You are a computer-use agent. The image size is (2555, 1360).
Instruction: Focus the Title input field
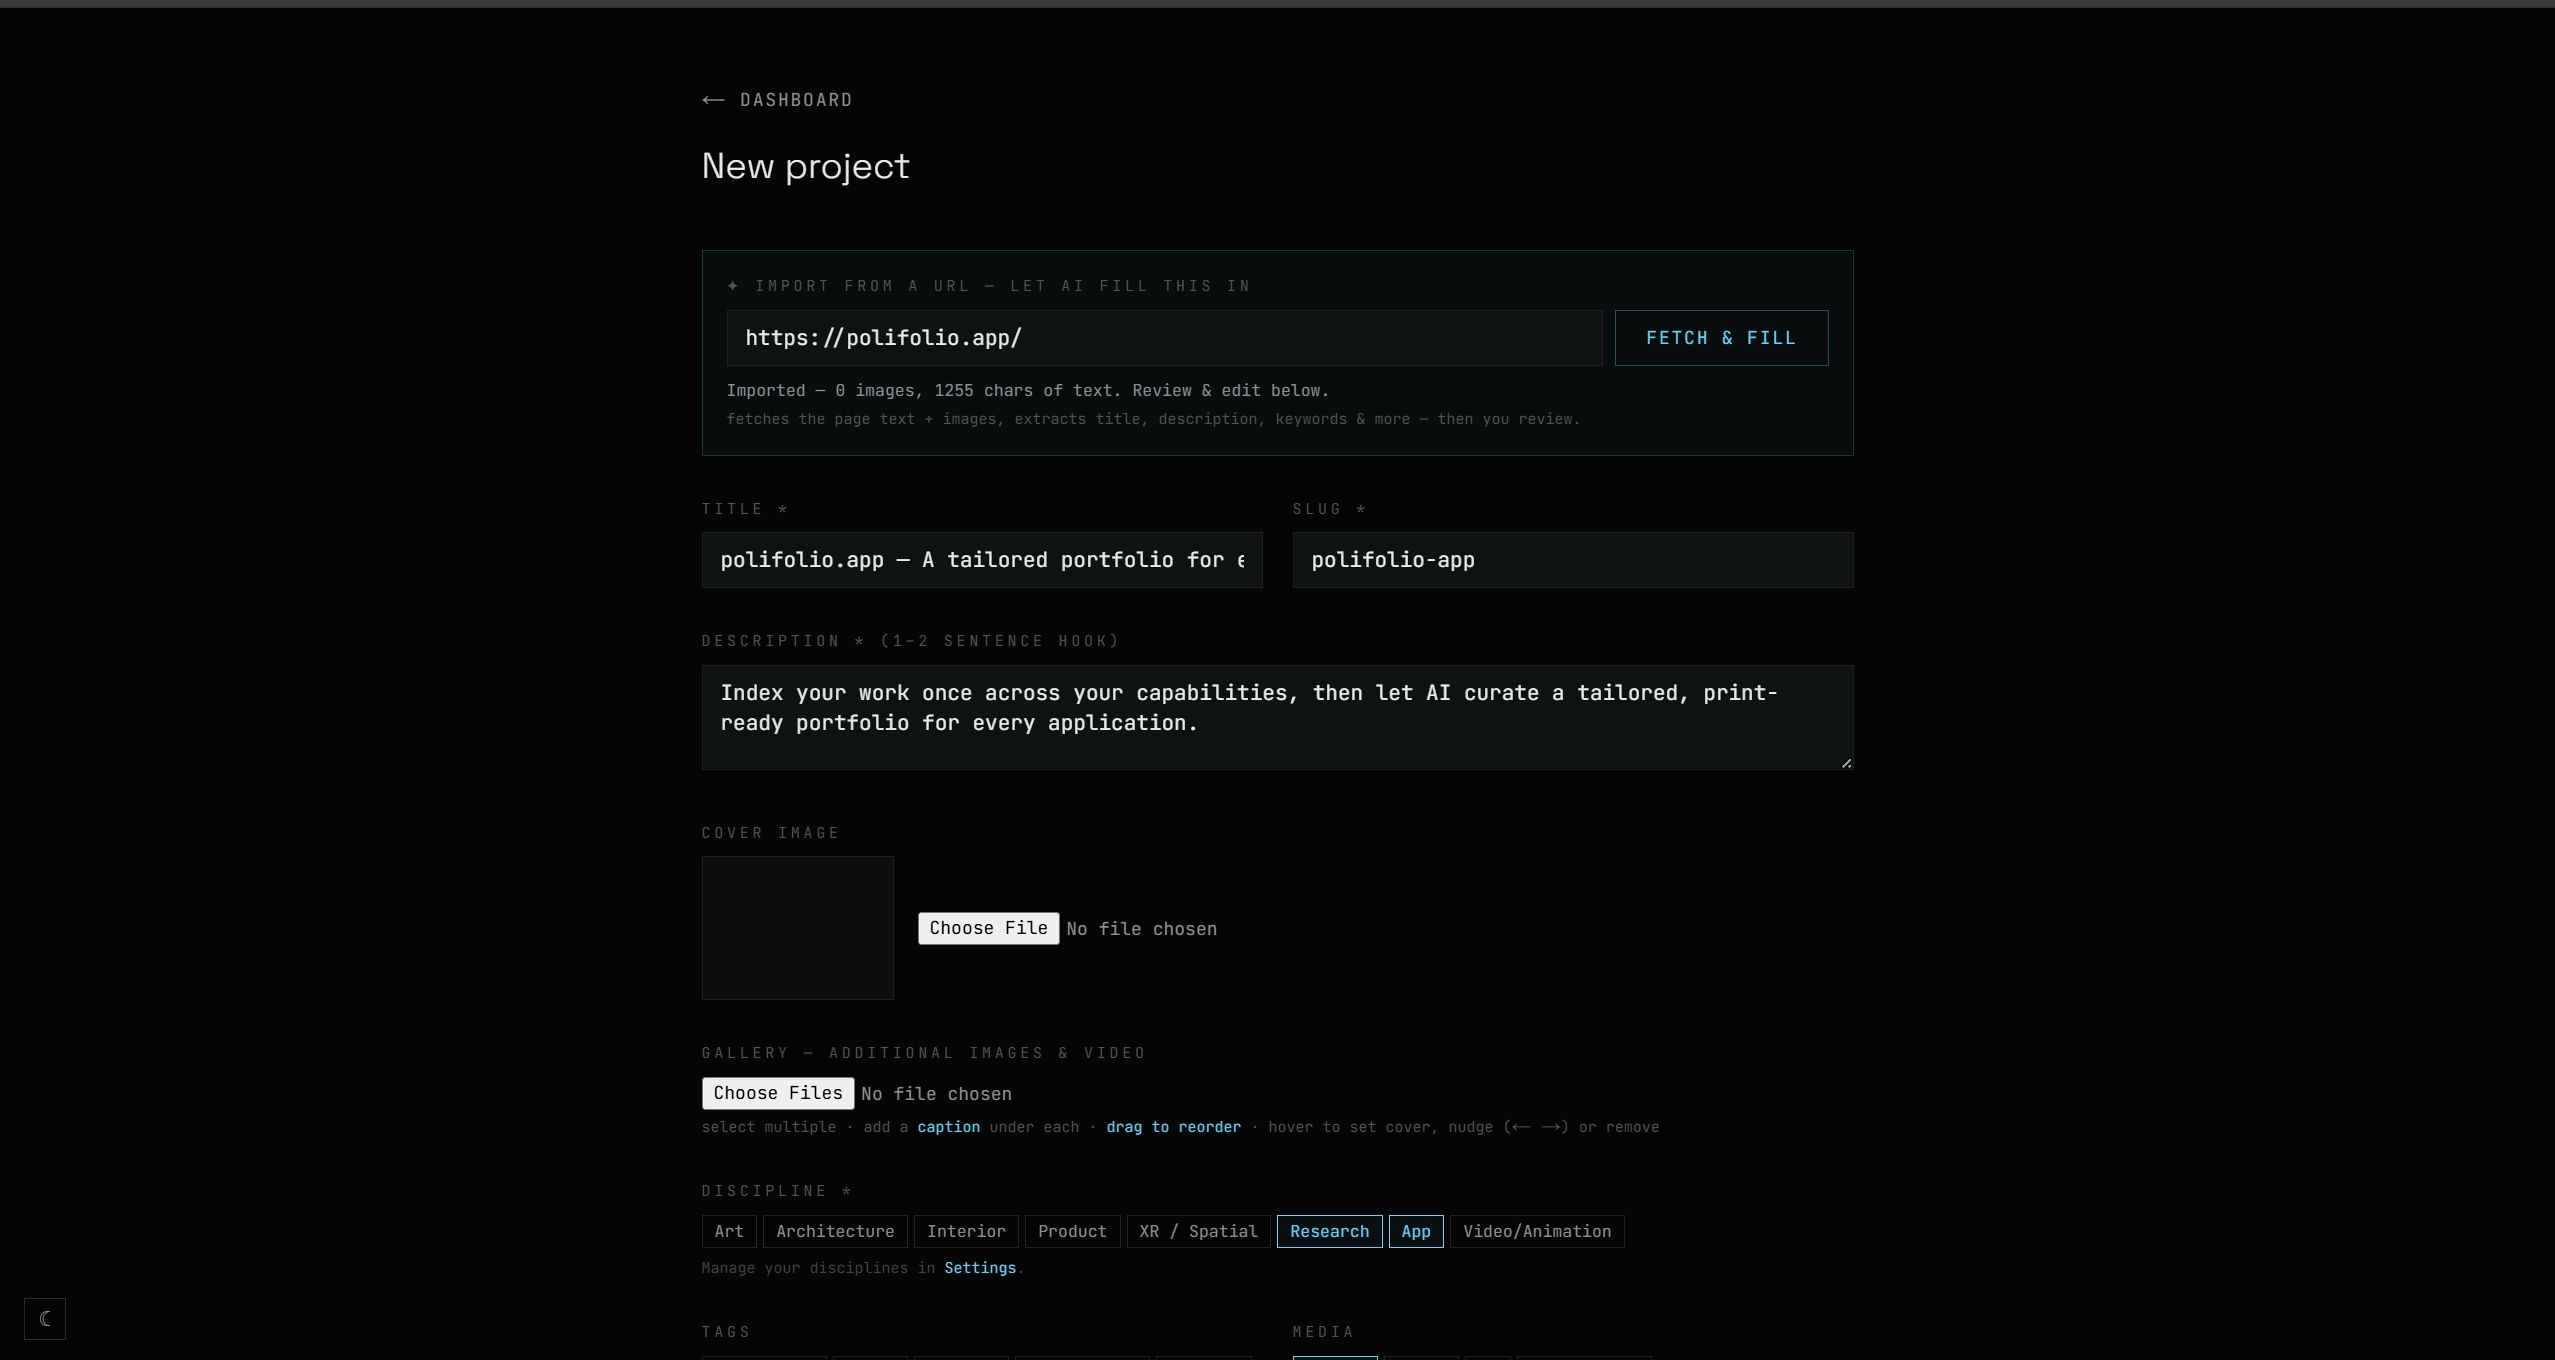pyautogui.click(x=982, y=560)
